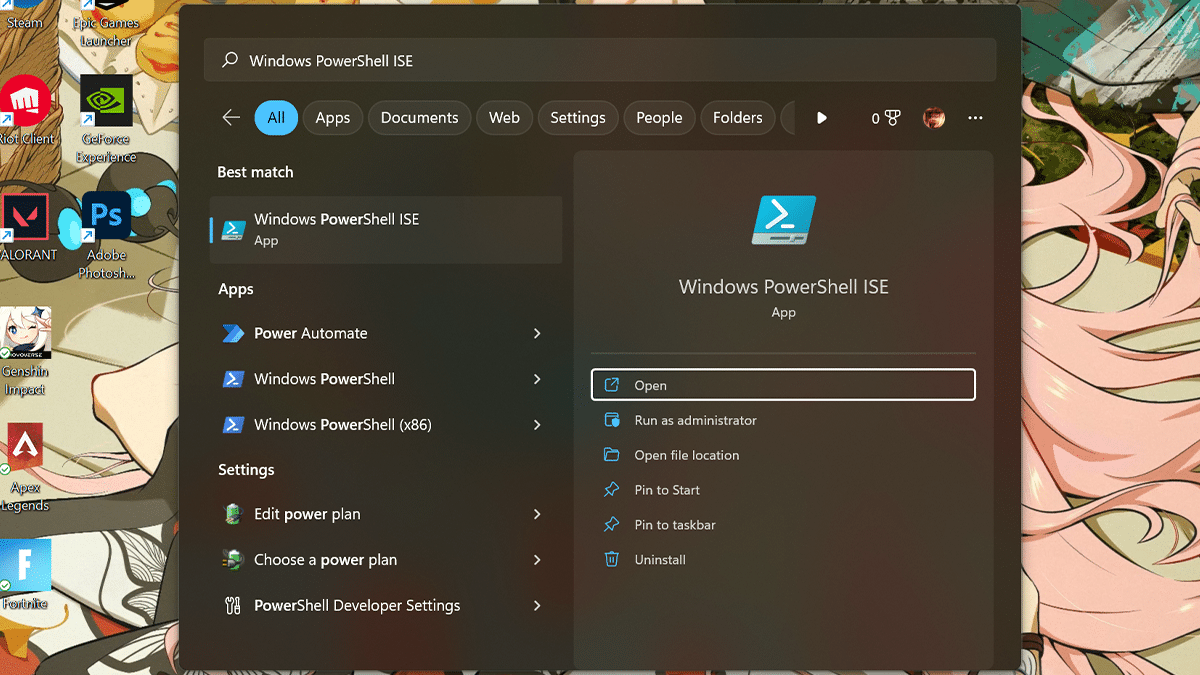Click the large PowerShell ISE app icon

(783, 220)
